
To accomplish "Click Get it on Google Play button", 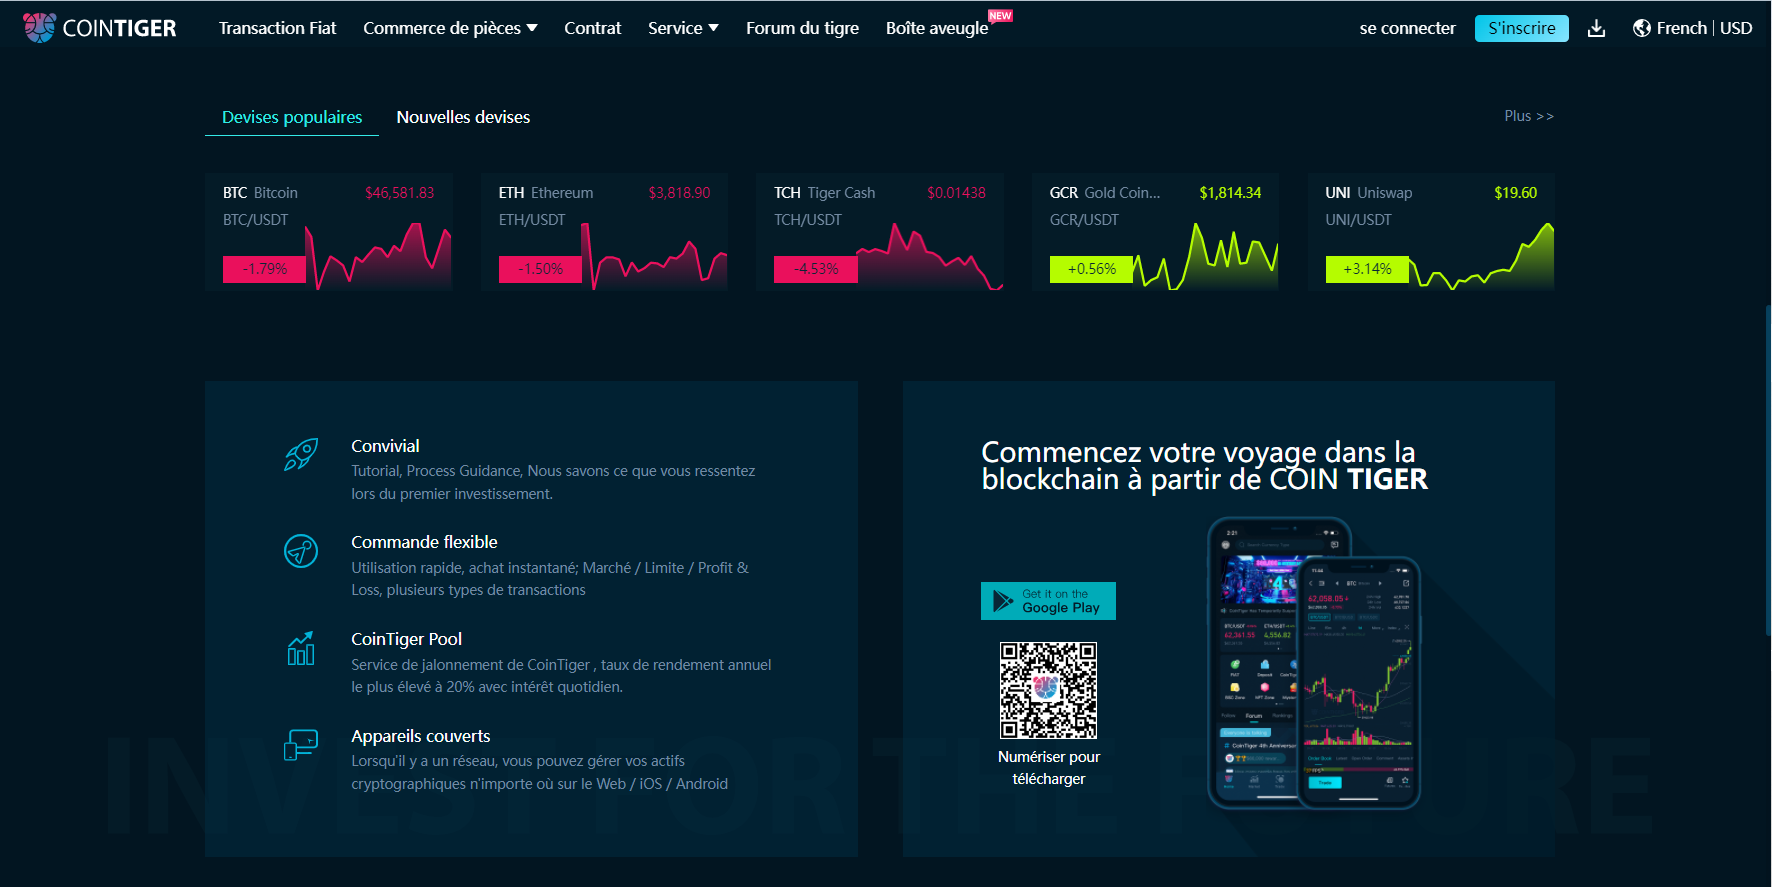I will [1048, 601].
